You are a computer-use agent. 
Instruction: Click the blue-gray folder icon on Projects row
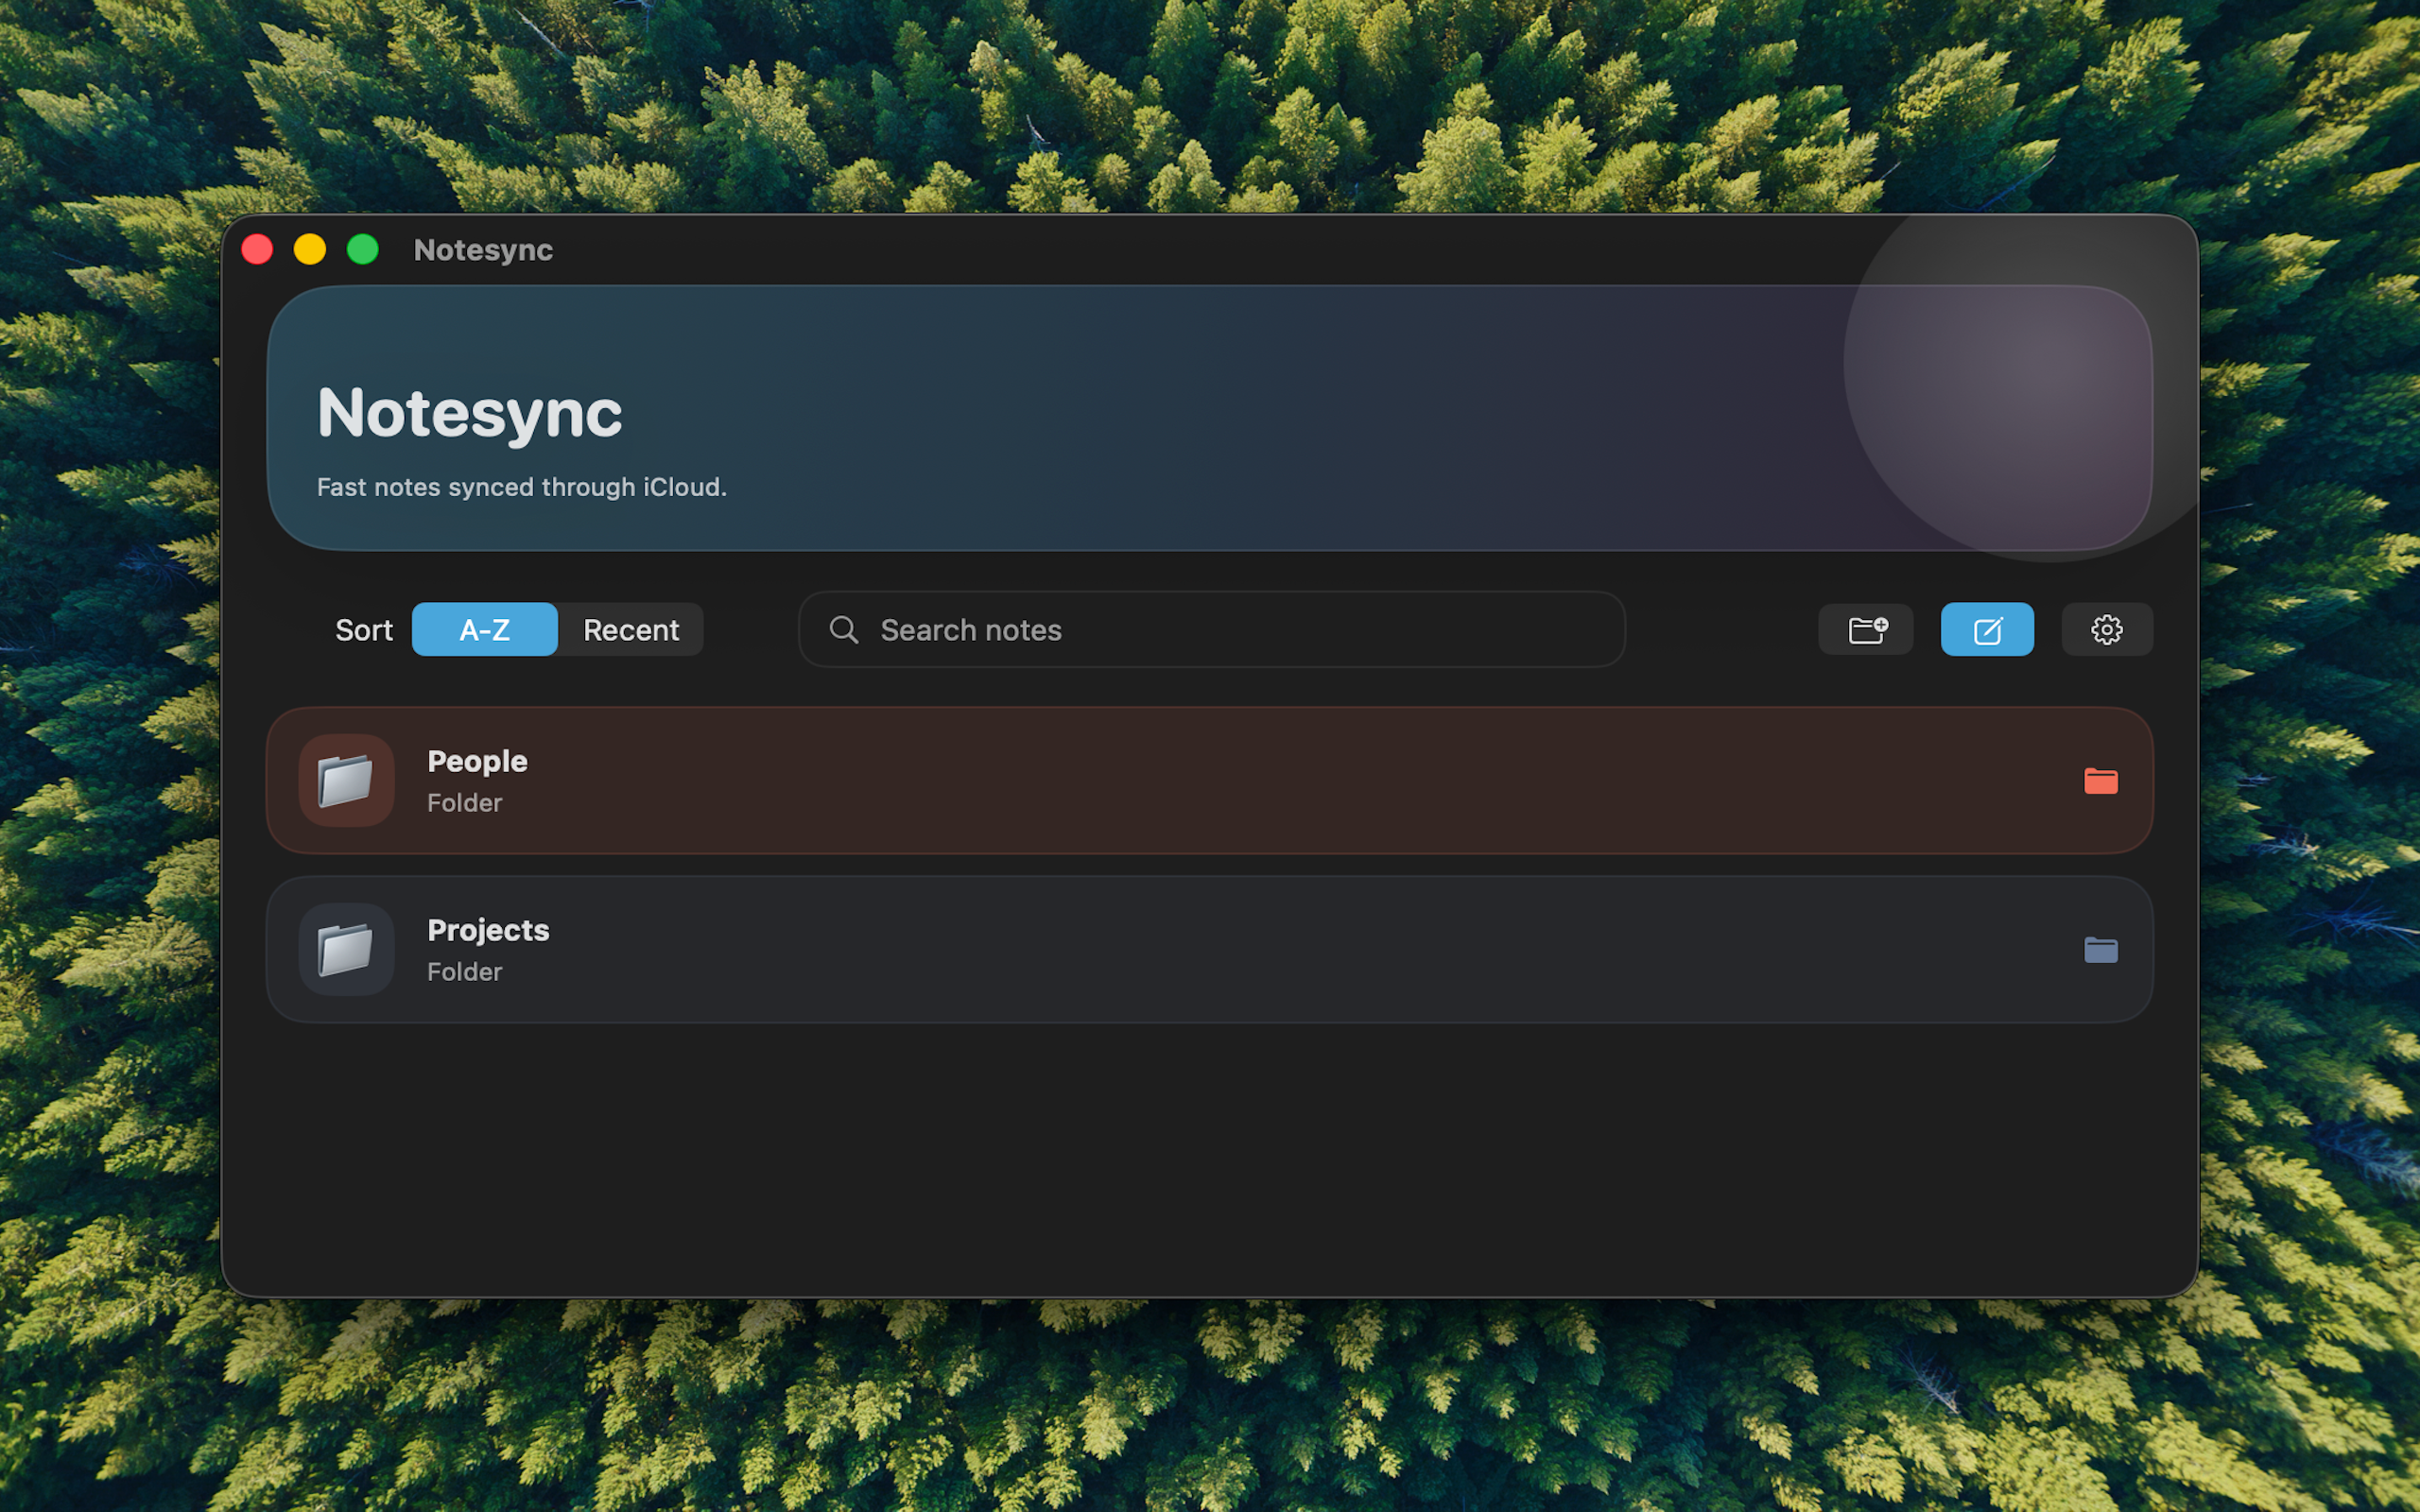[2100, 949]
